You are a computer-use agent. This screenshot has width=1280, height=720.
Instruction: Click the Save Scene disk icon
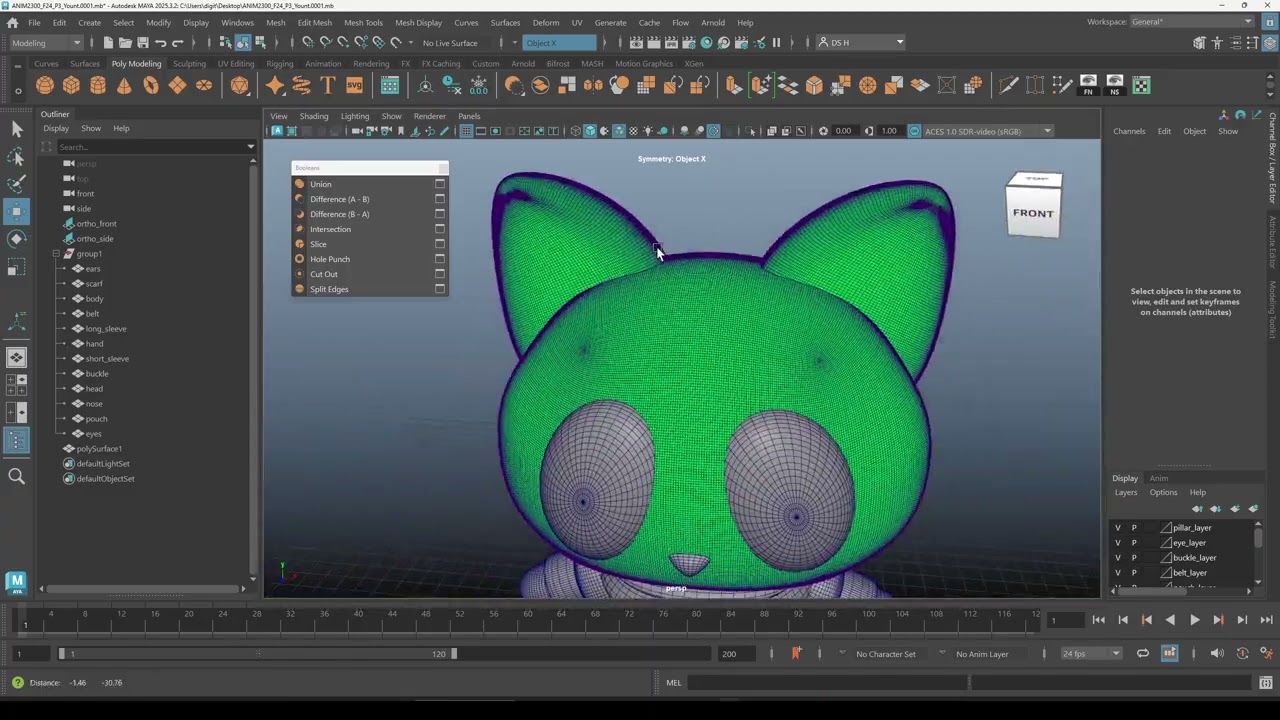coord(142,42)
